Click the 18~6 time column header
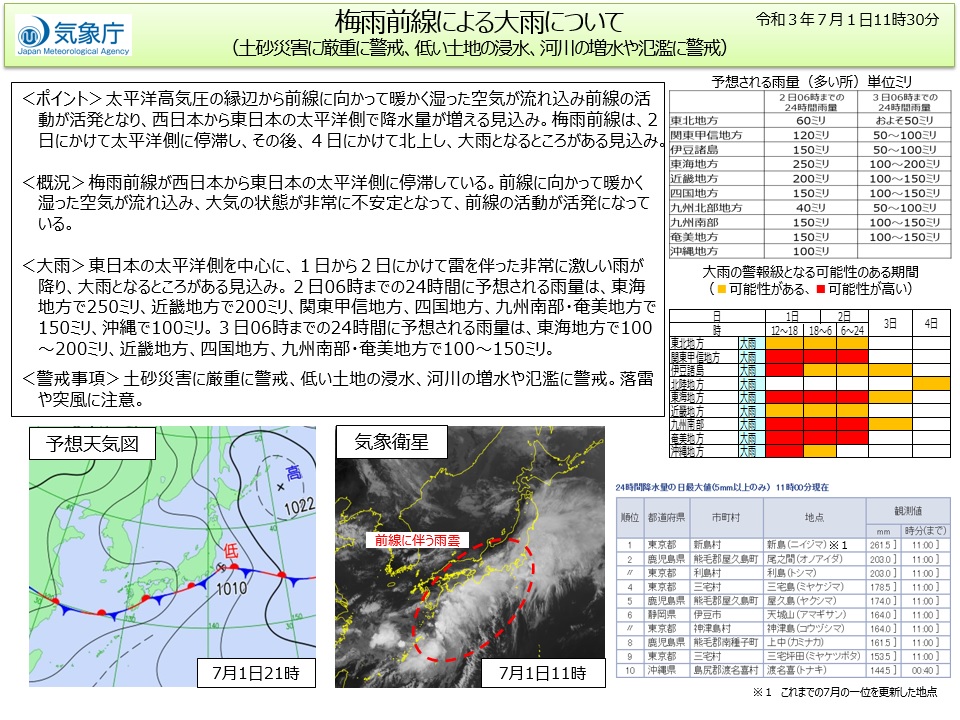The height and width of the screenshot is (720, 960). pos(820,330)
